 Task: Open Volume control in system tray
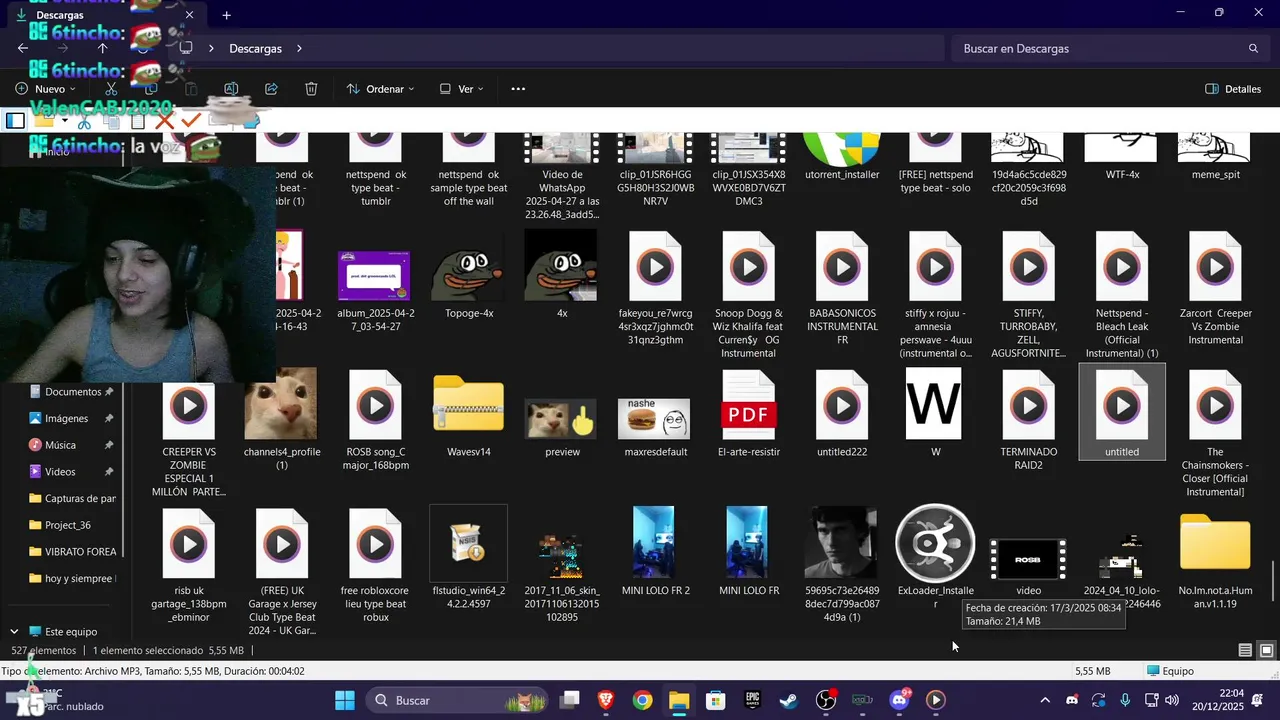pos(1172,700)
